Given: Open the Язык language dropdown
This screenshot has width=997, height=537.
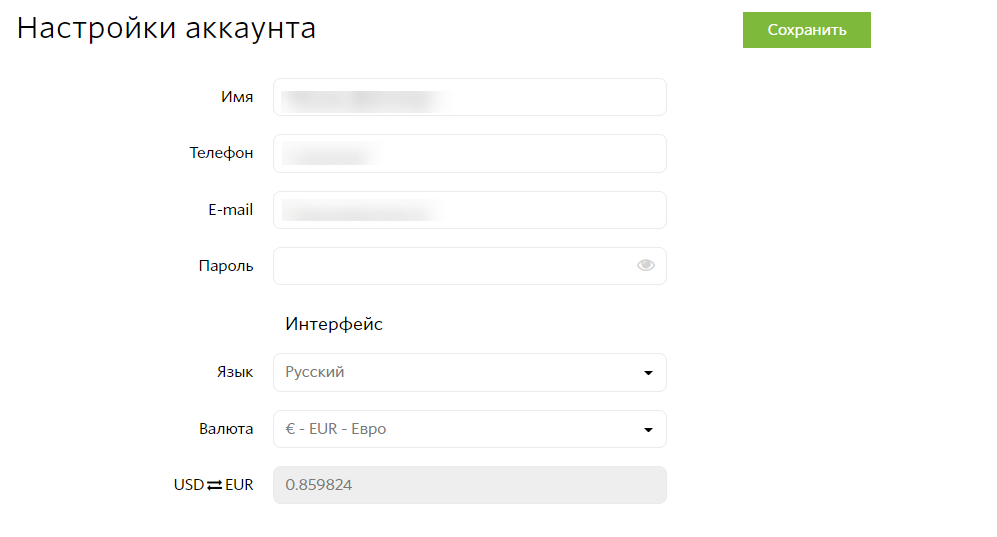Looking at the screenshot, I should click(470, 372).
